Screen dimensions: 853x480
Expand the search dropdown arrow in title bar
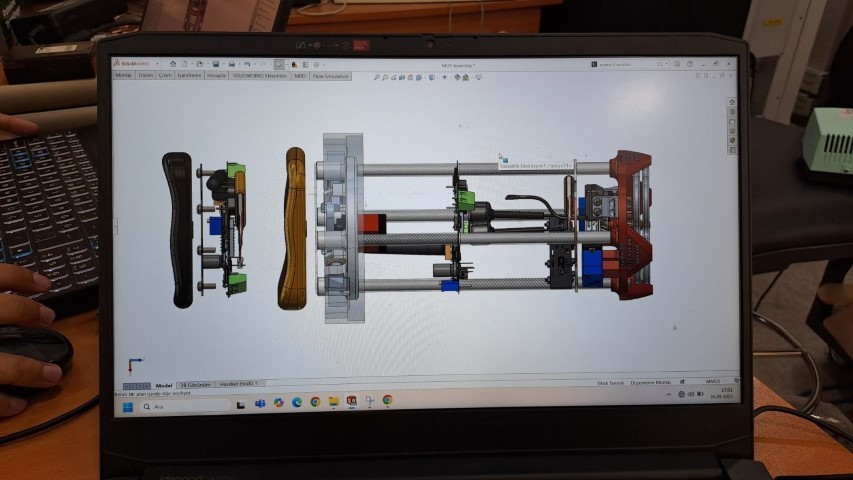click(x=668, y=64)
